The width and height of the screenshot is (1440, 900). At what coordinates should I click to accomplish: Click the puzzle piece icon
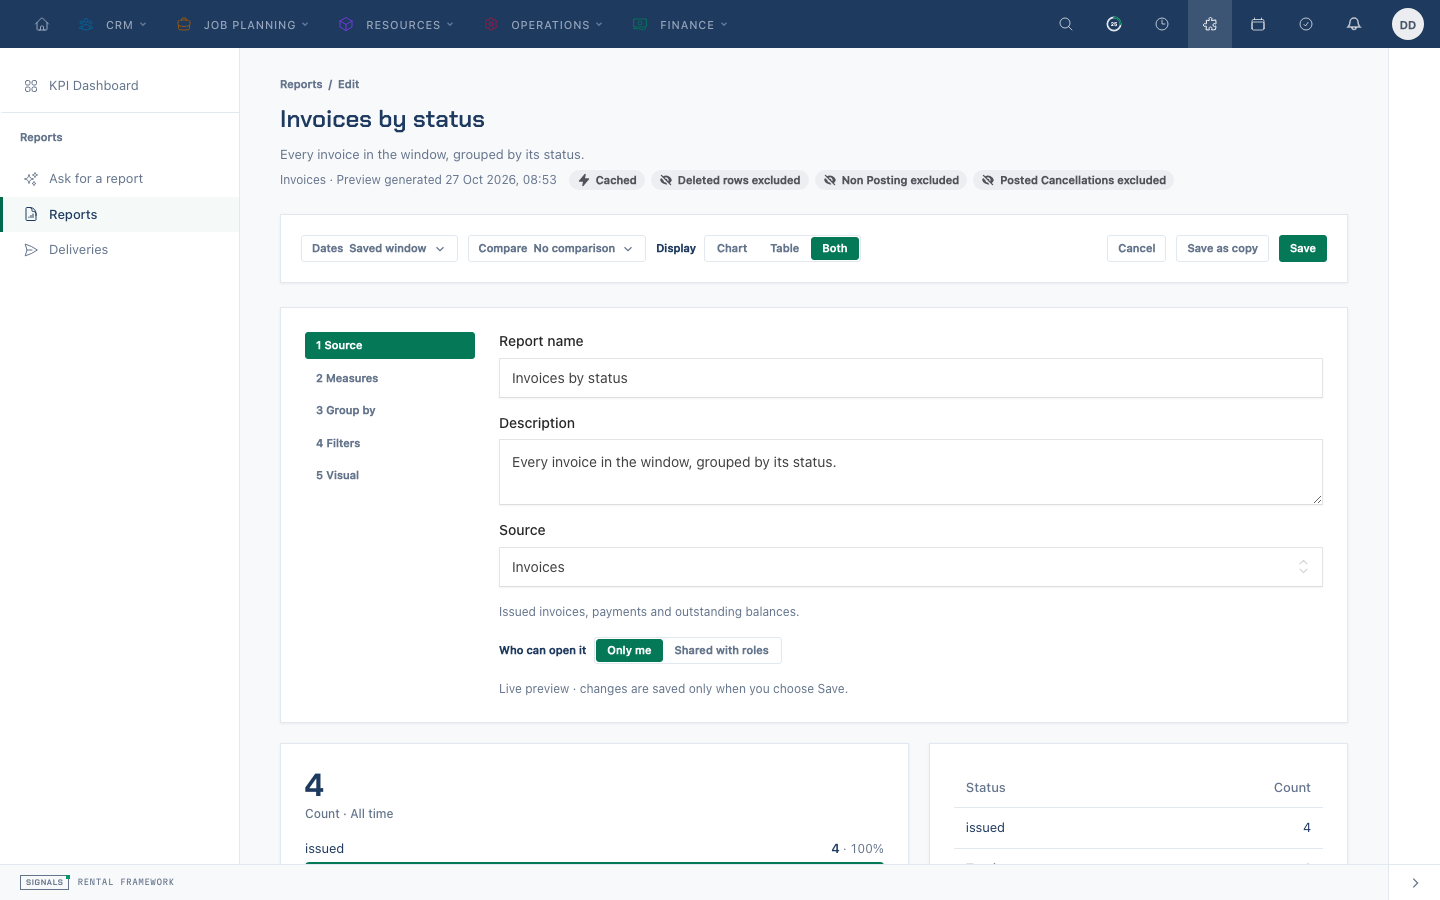click(1210, 24)
